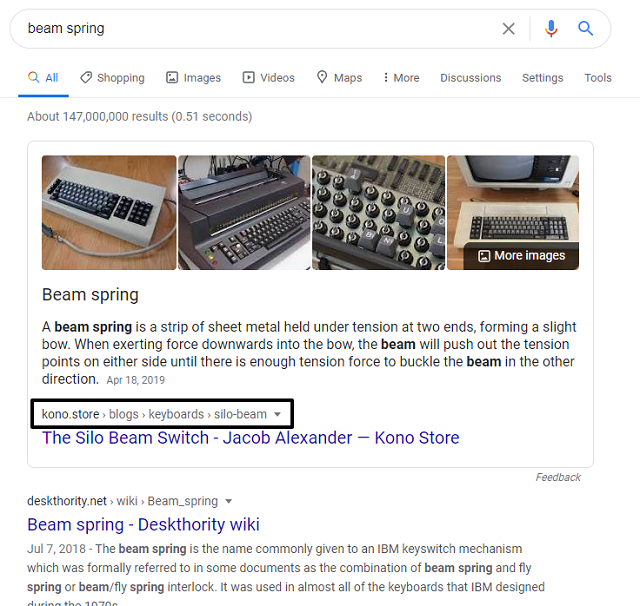The height and width of the screenshot is (606, 640).
Task: Start voice search with microphone icon
Action: [550, 29]
